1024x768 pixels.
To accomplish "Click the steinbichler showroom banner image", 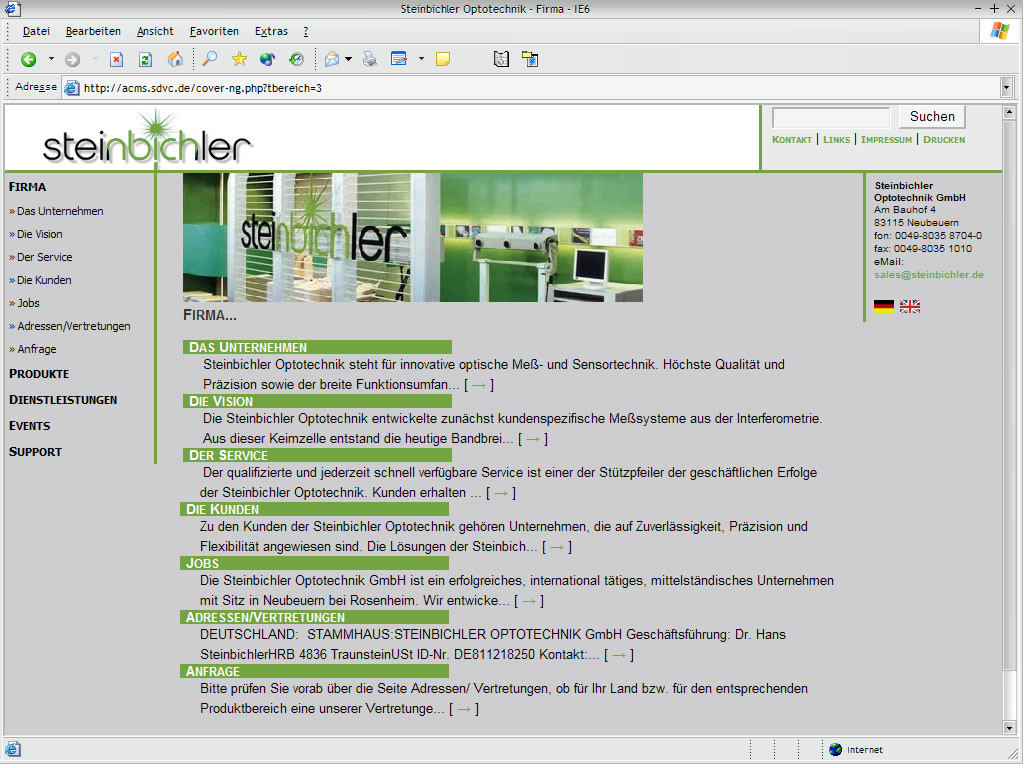I will (413, 238).
